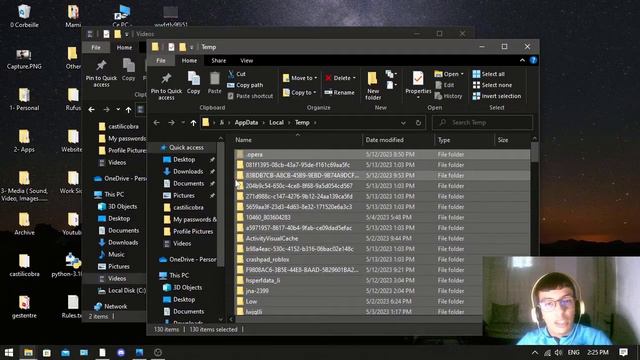
Task: Cut the selected items
Action: [x=237, y=74]
